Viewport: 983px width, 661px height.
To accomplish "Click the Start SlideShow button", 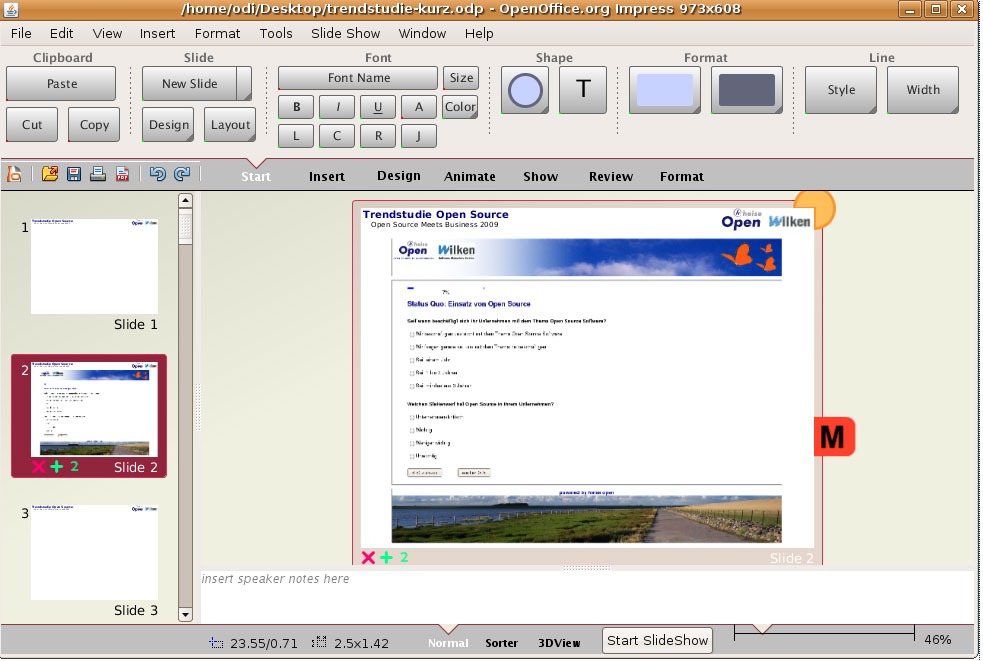I will 657,641.
